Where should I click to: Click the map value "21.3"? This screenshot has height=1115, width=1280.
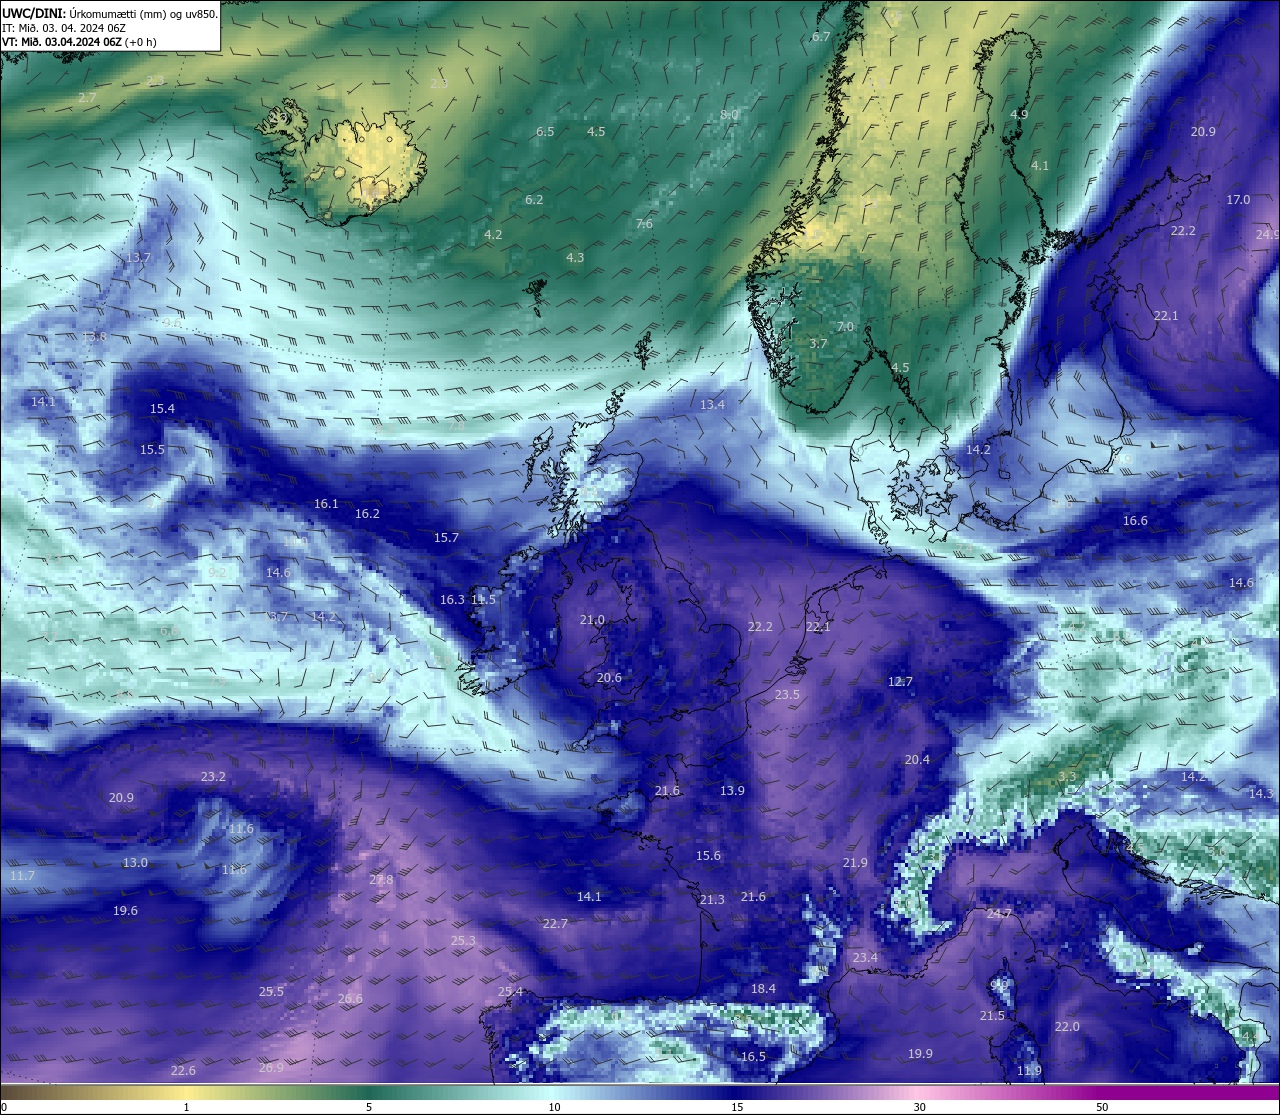(x=712, y=901)
